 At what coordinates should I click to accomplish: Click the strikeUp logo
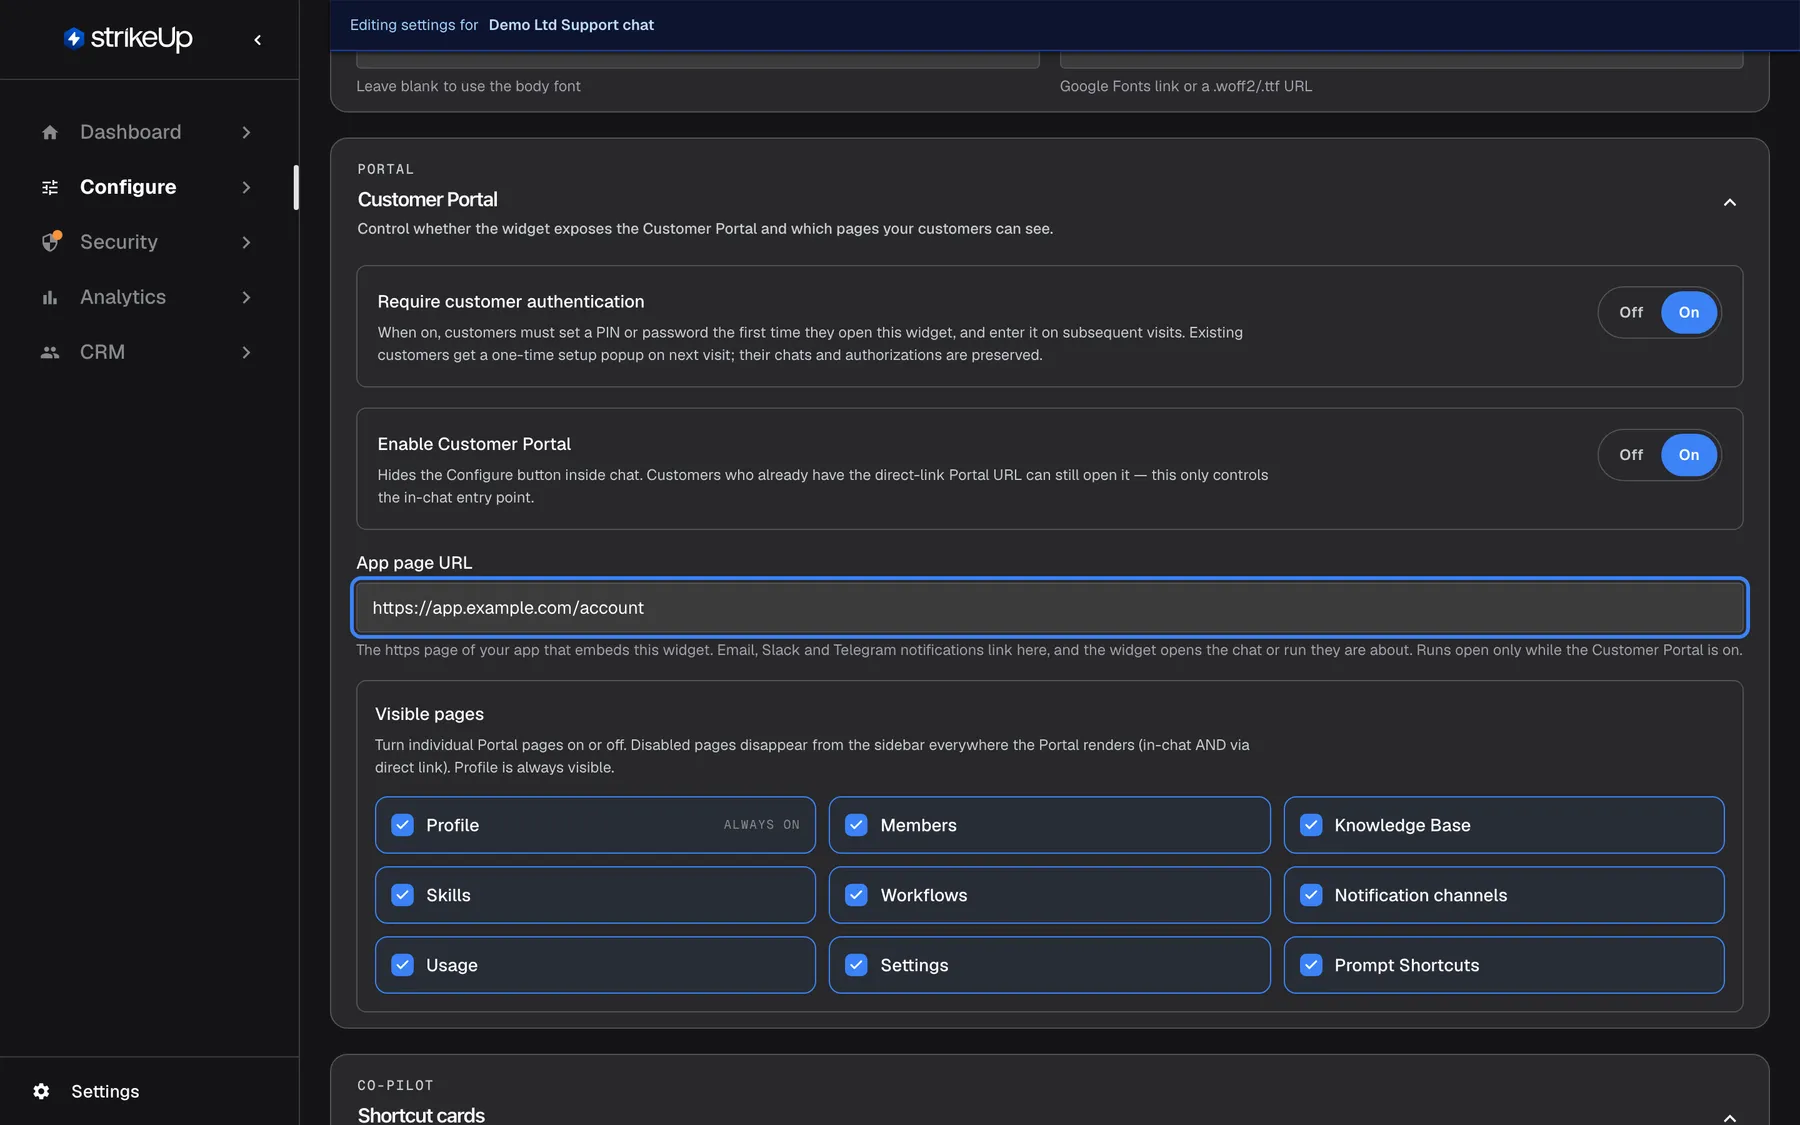(128, 38)
